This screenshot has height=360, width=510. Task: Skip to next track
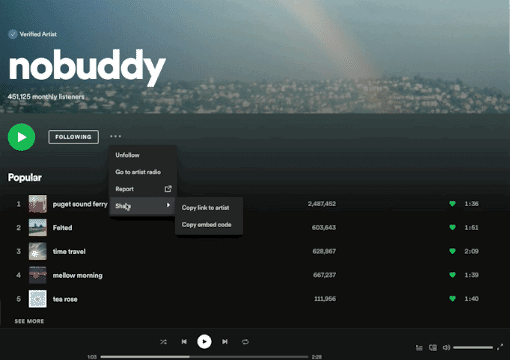(x=225, y=342)
